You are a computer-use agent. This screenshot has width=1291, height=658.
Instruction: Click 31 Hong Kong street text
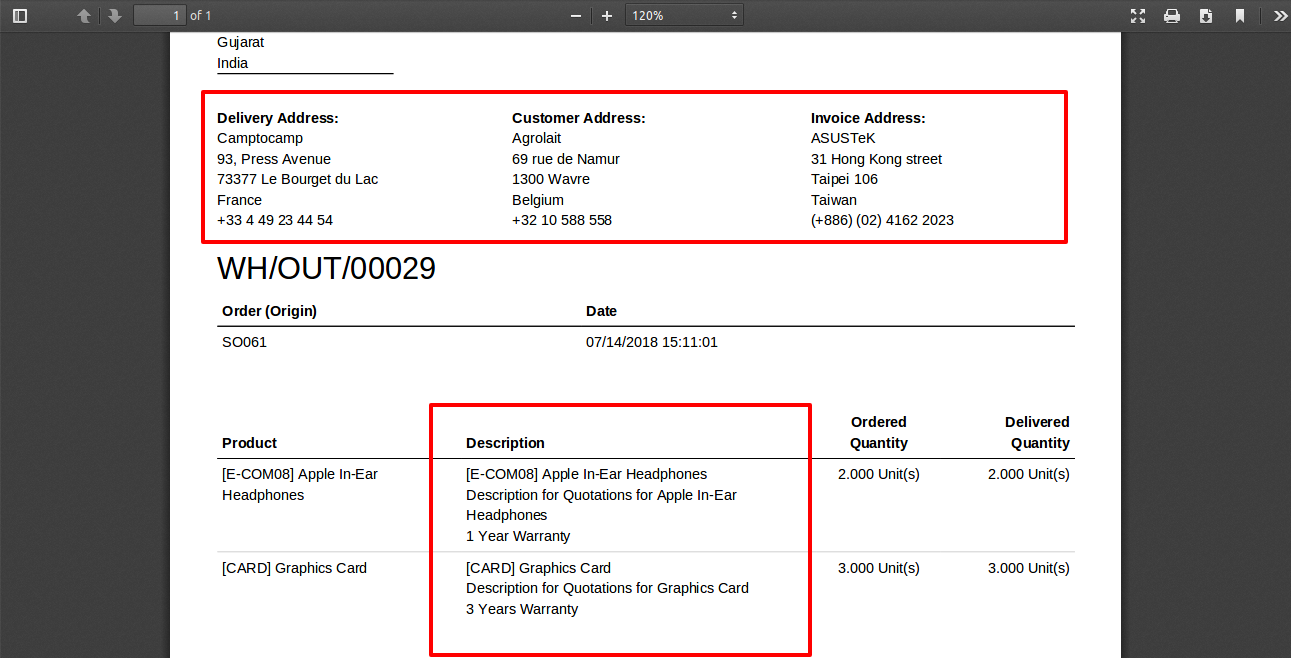pyautogui.click(x=876, y=159)
